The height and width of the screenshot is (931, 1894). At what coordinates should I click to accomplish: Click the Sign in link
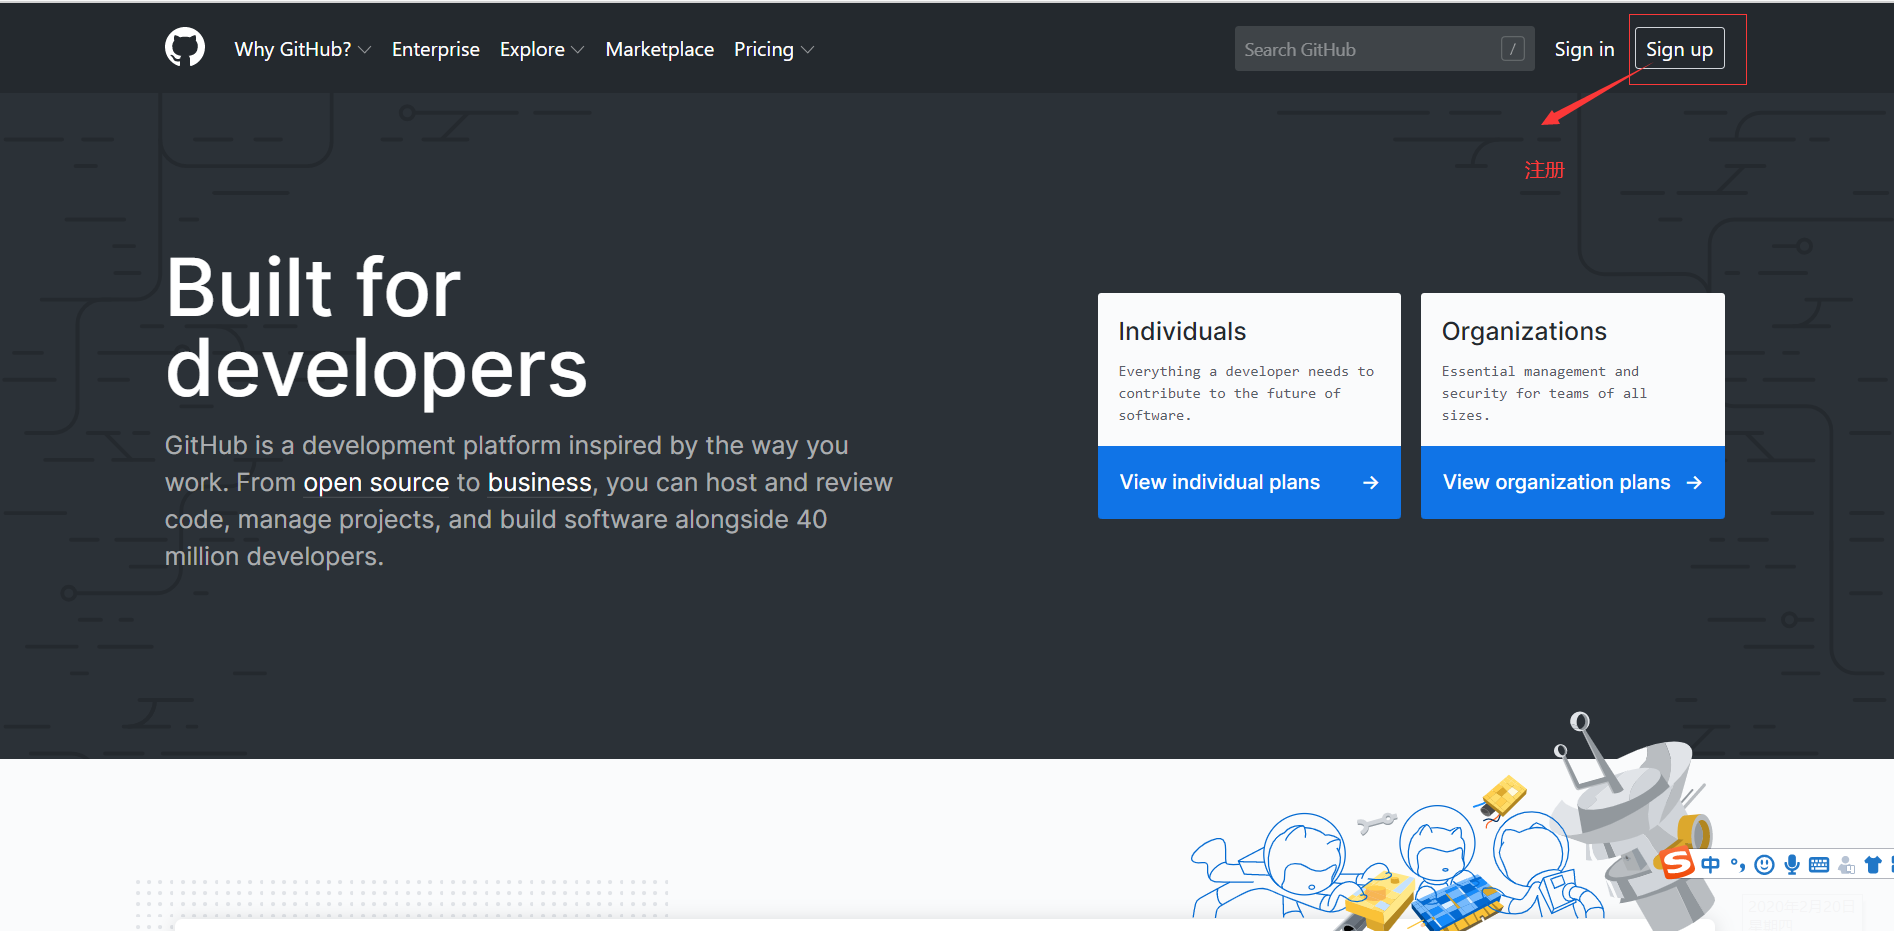[x=1584, y=49]
